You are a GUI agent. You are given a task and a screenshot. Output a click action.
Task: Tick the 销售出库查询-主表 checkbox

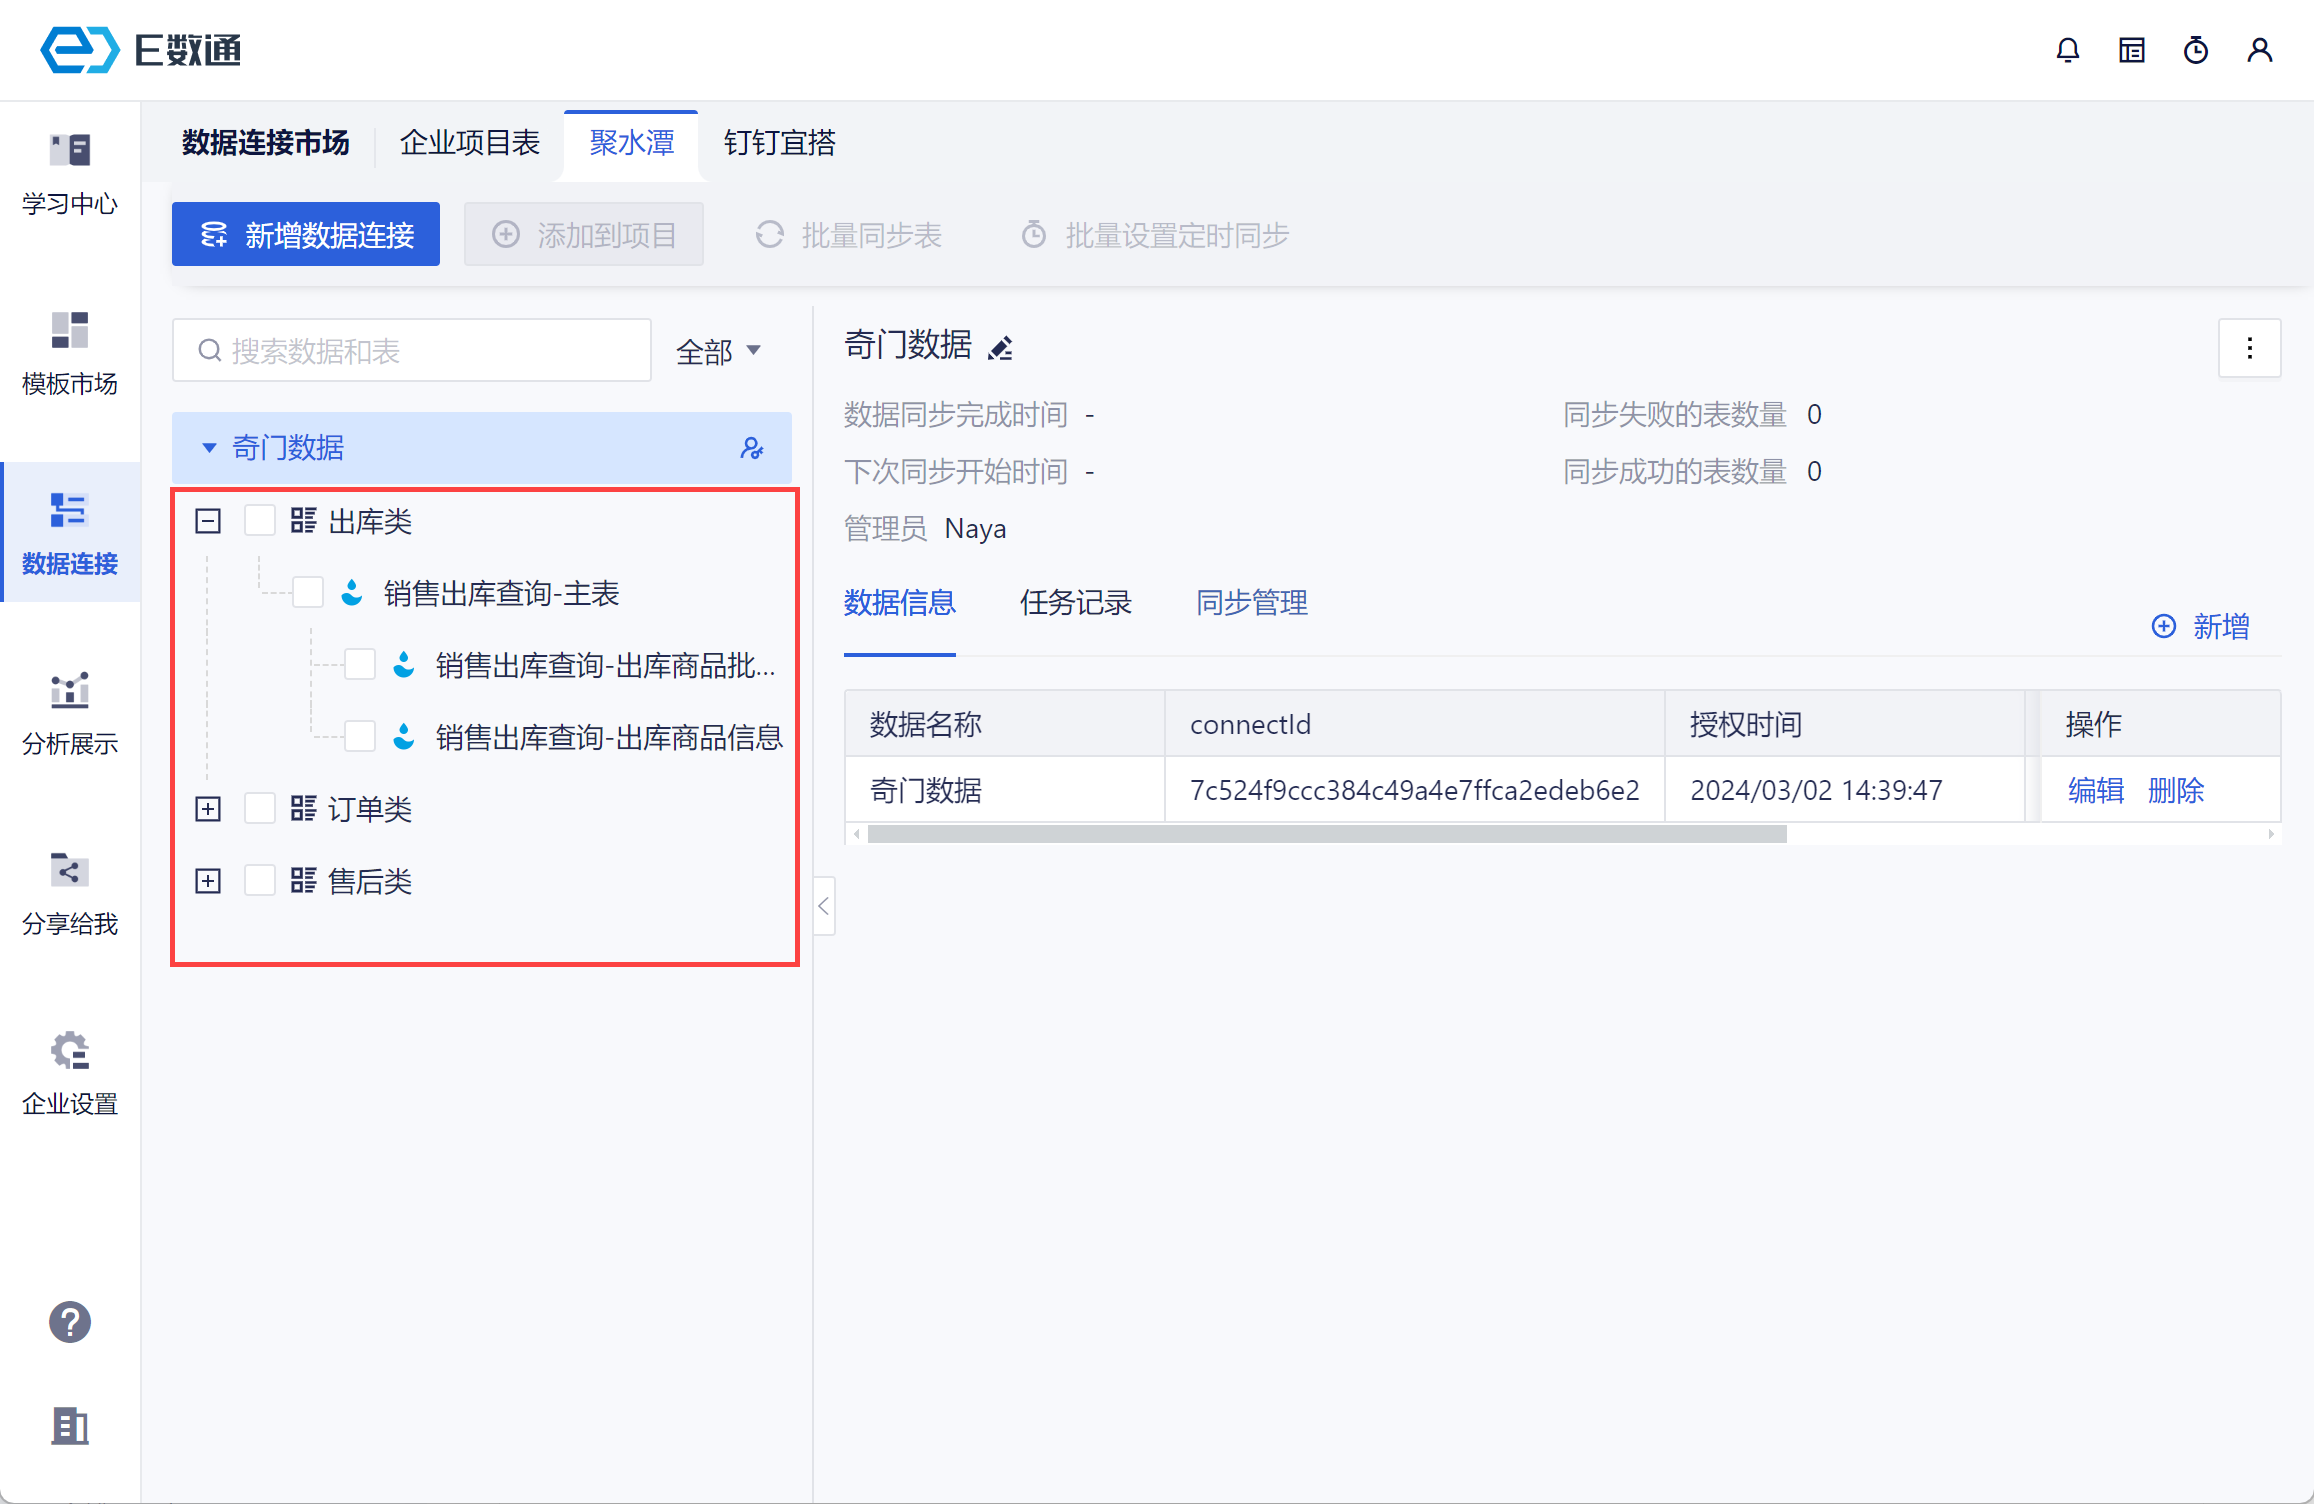(x=308, y=592)
